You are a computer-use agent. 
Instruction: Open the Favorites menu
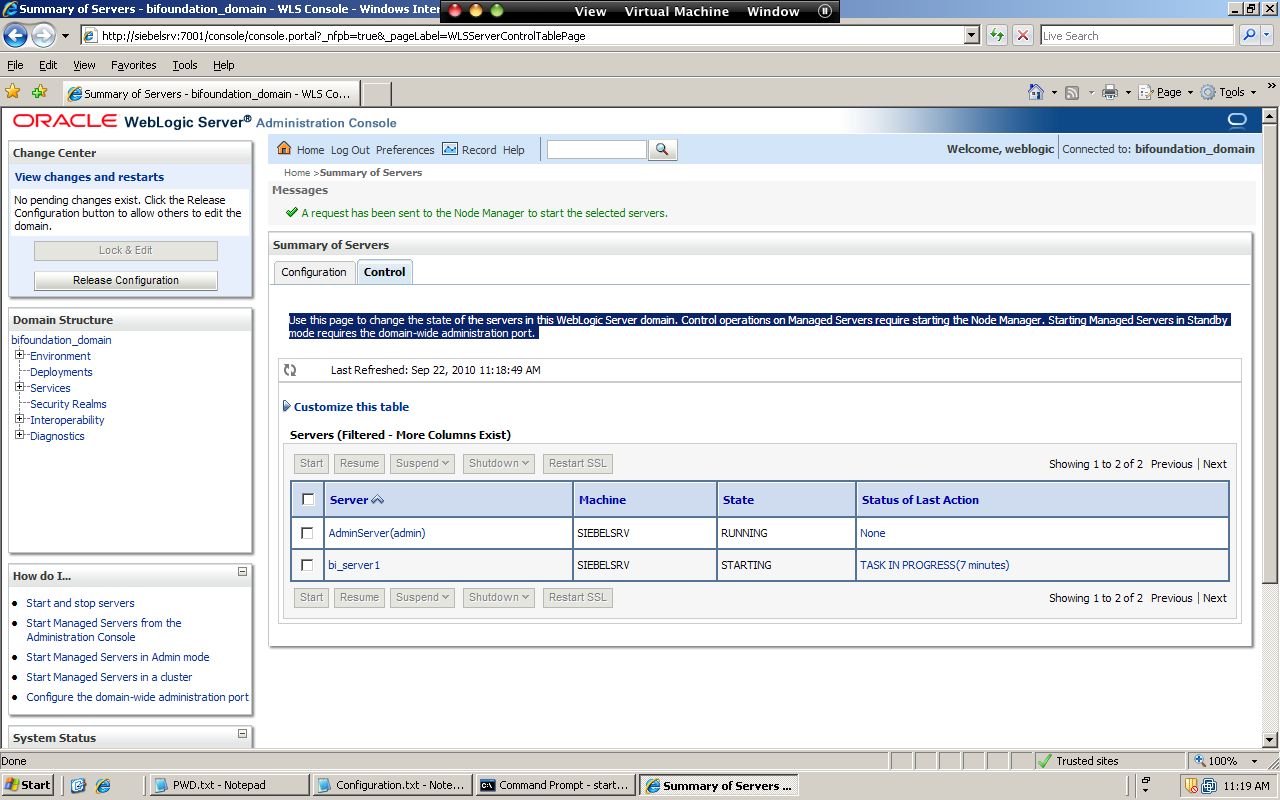(x=135, y=64)
